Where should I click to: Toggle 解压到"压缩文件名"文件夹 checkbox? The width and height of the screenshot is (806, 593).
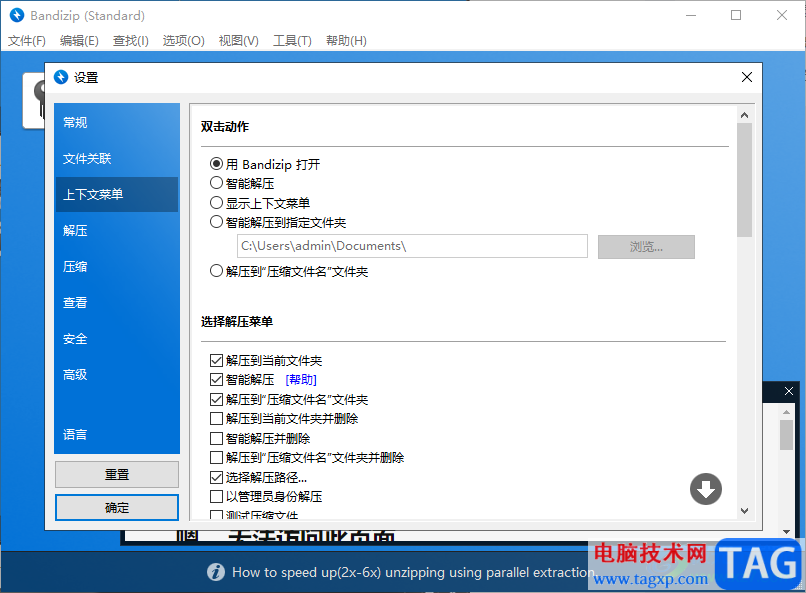(x=216, y=399)
